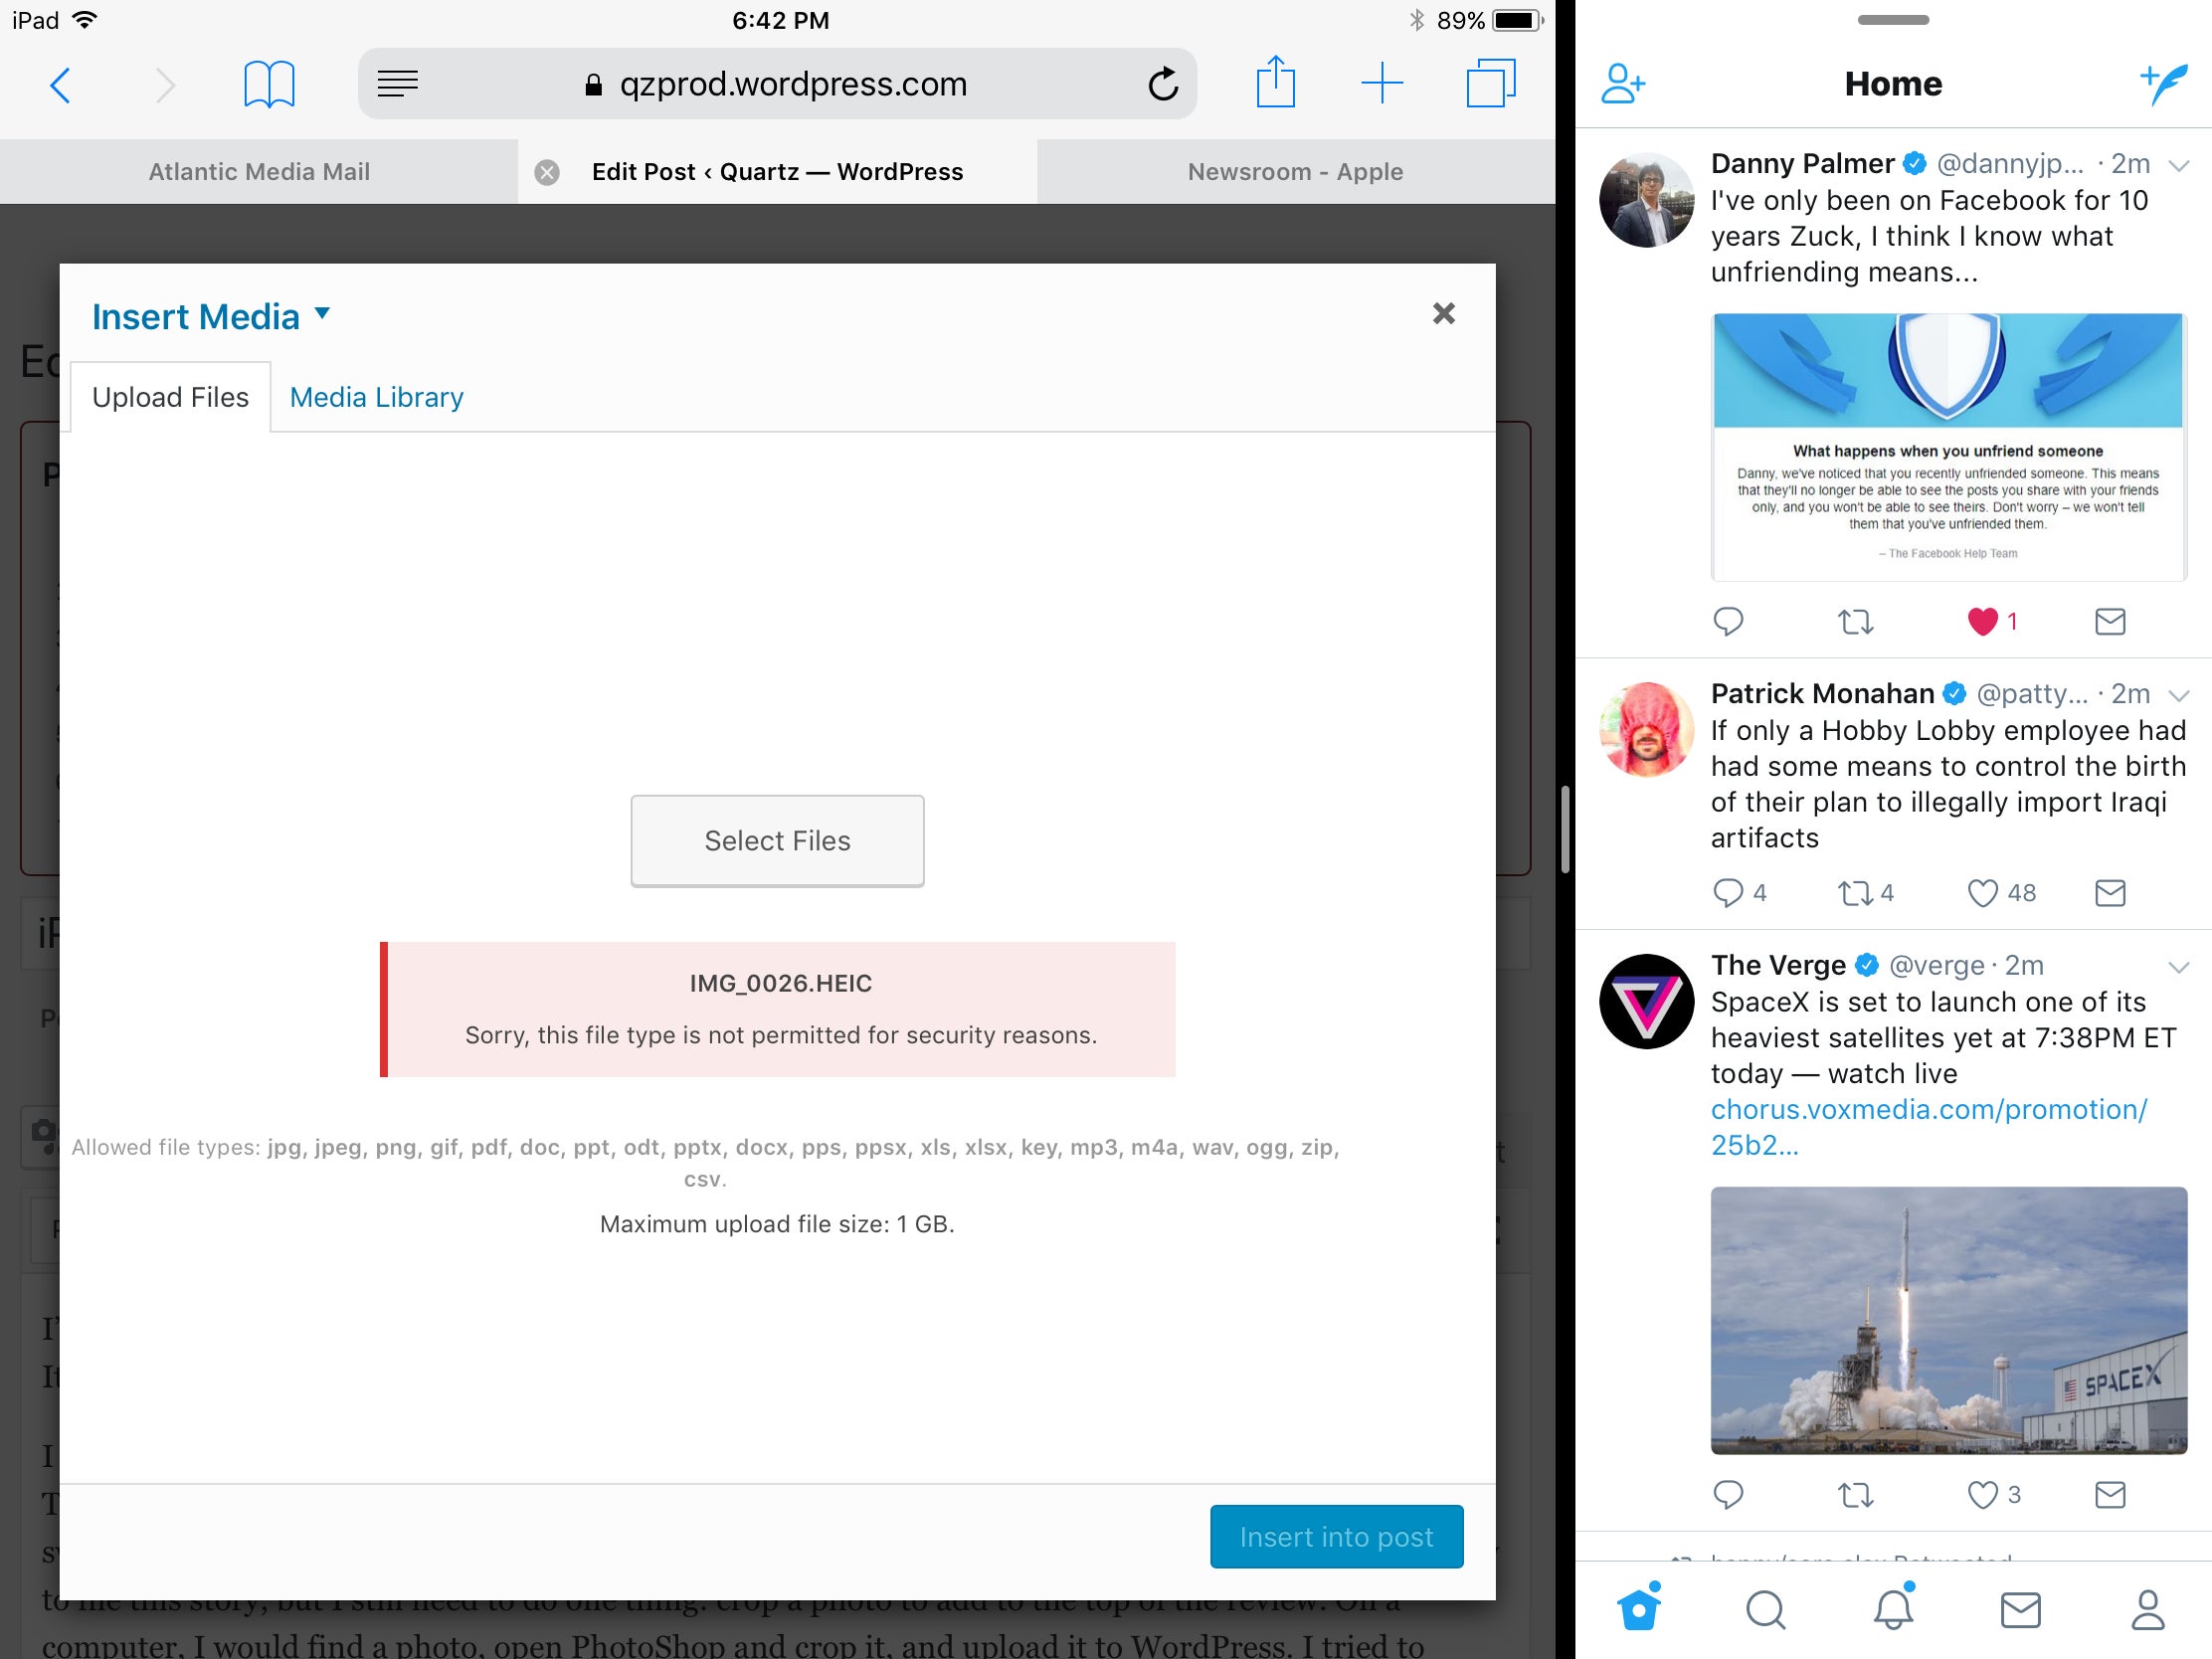Close the Edit Post Quartz tab
Screen dimensions: 2212x1659
(547, 172)
